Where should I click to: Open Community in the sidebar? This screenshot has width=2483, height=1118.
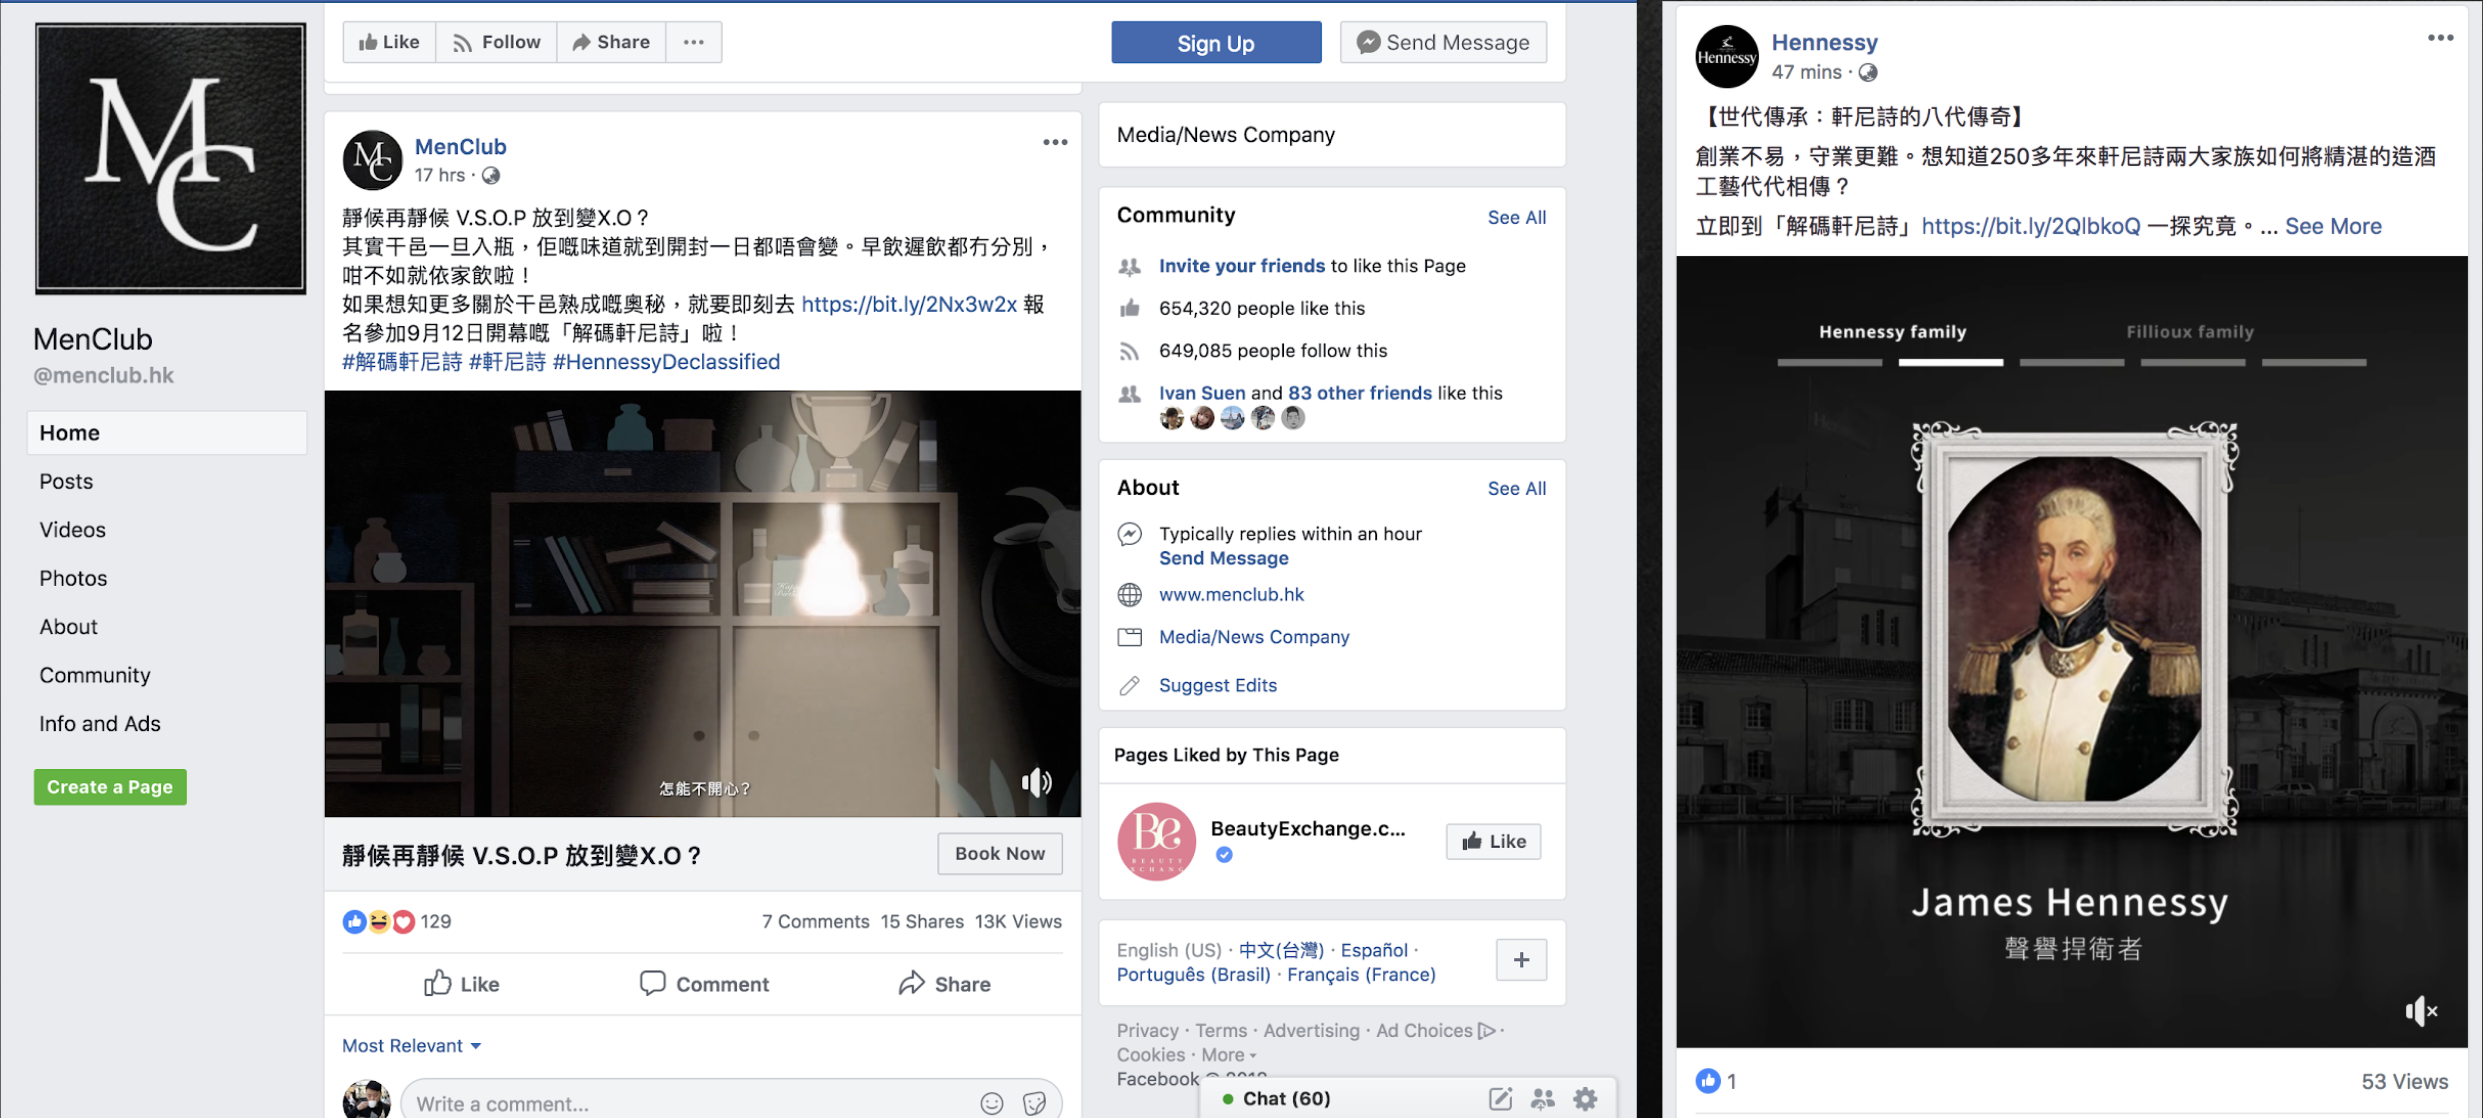tap(95, 675)
